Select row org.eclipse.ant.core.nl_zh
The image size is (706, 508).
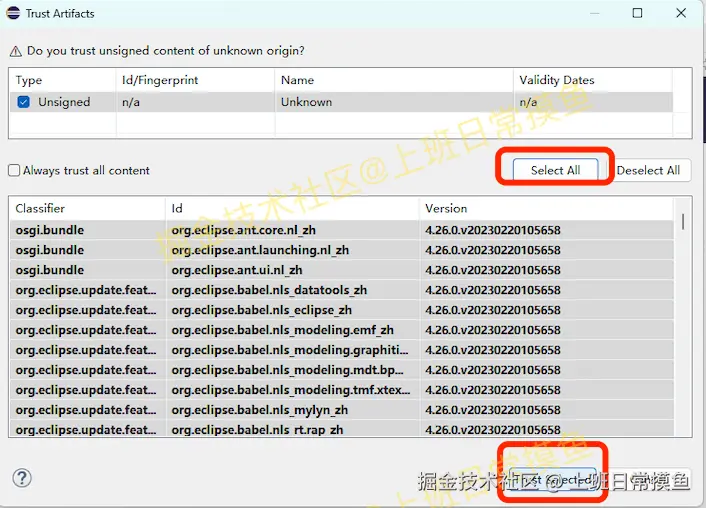pyautogui.click(x=341, y=230)
